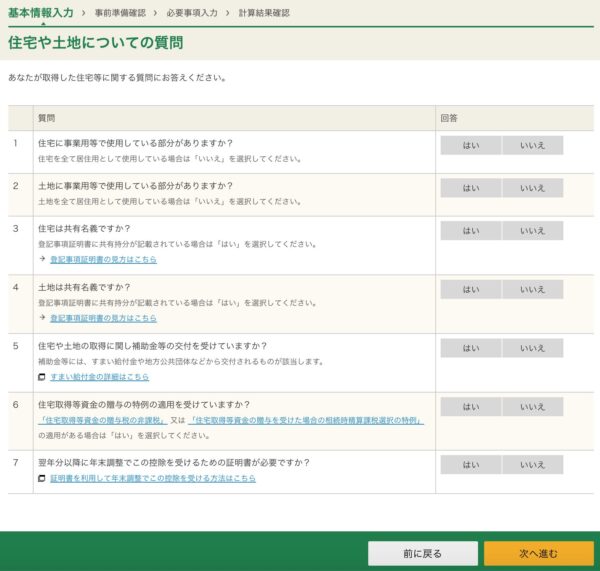Click the heading 住宅や土地についての質問

point(96,42)
